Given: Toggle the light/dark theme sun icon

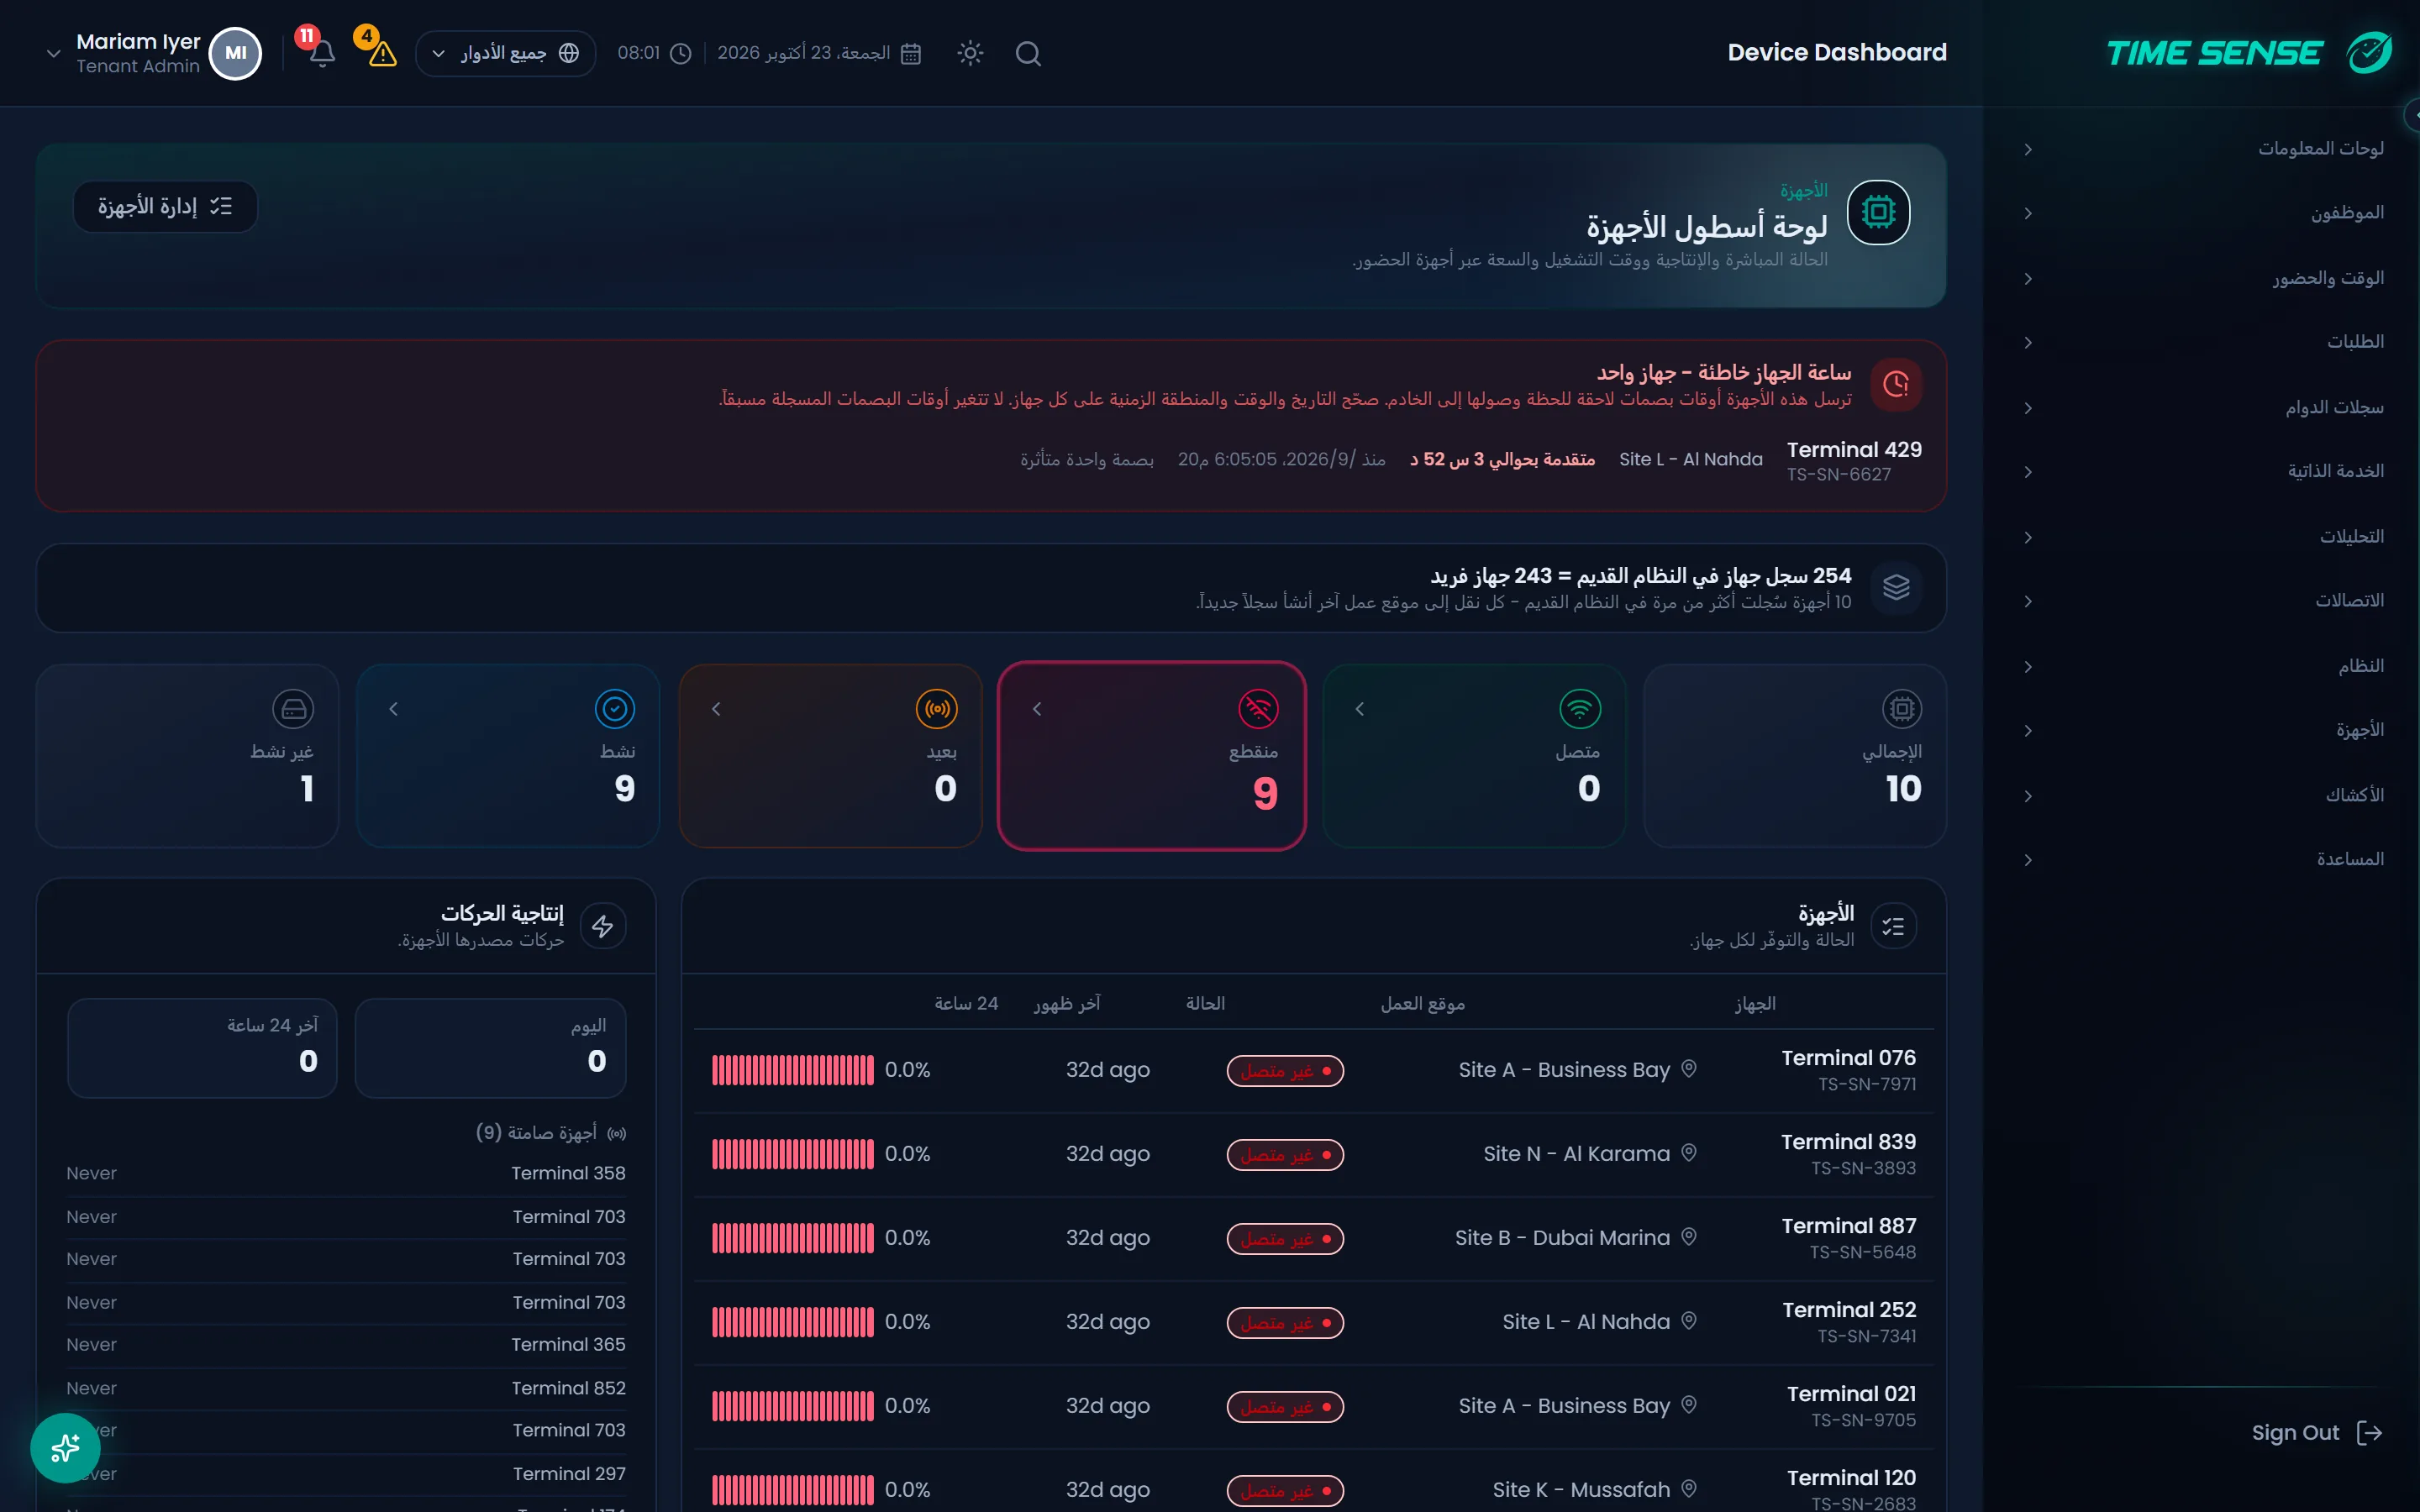Looking at the screenshot, I should 970,53.
